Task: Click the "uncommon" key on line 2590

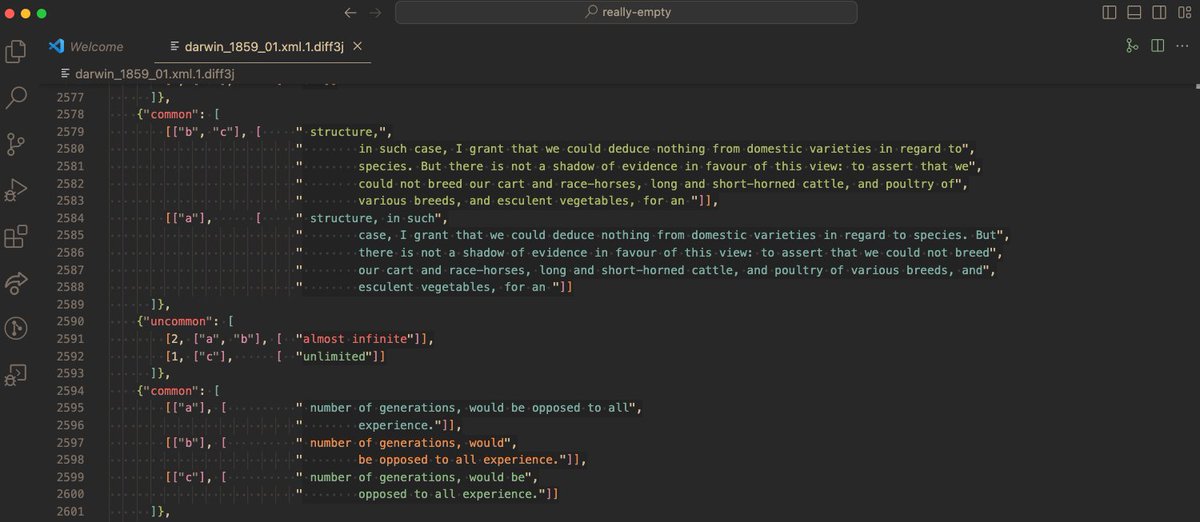Action: coord(179,322)
